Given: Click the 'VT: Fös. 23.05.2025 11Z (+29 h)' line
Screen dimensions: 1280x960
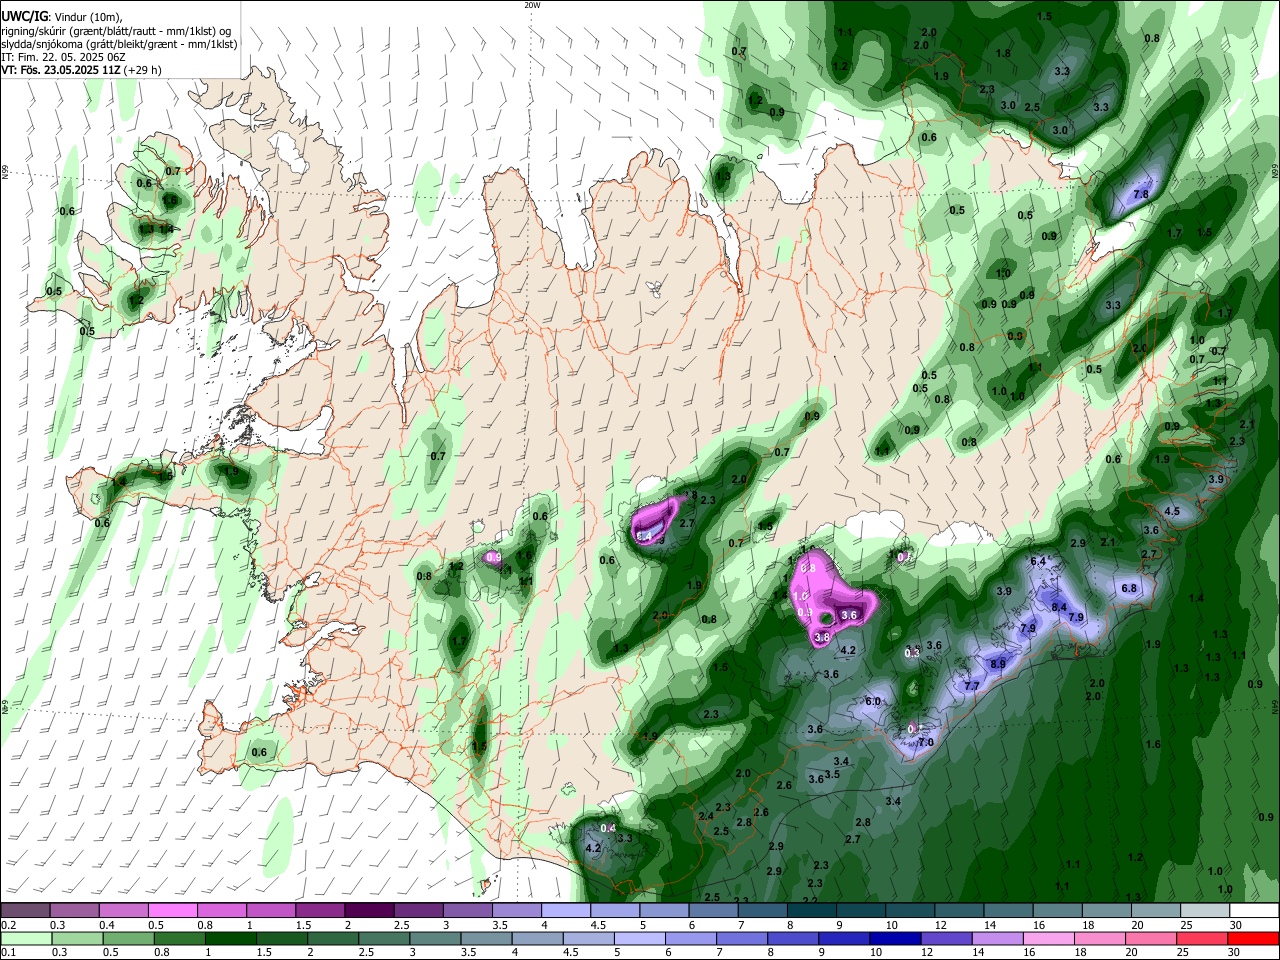Looking at the screenshot, I should pyautogui.click(x=81, y=70).
